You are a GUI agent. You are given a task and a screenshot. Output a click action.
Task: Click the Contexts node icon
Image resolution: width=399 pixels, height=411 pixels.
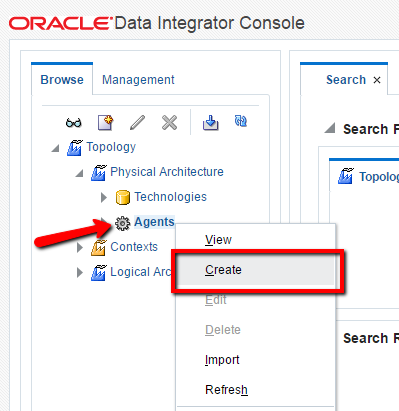click(x=99, y=248)
